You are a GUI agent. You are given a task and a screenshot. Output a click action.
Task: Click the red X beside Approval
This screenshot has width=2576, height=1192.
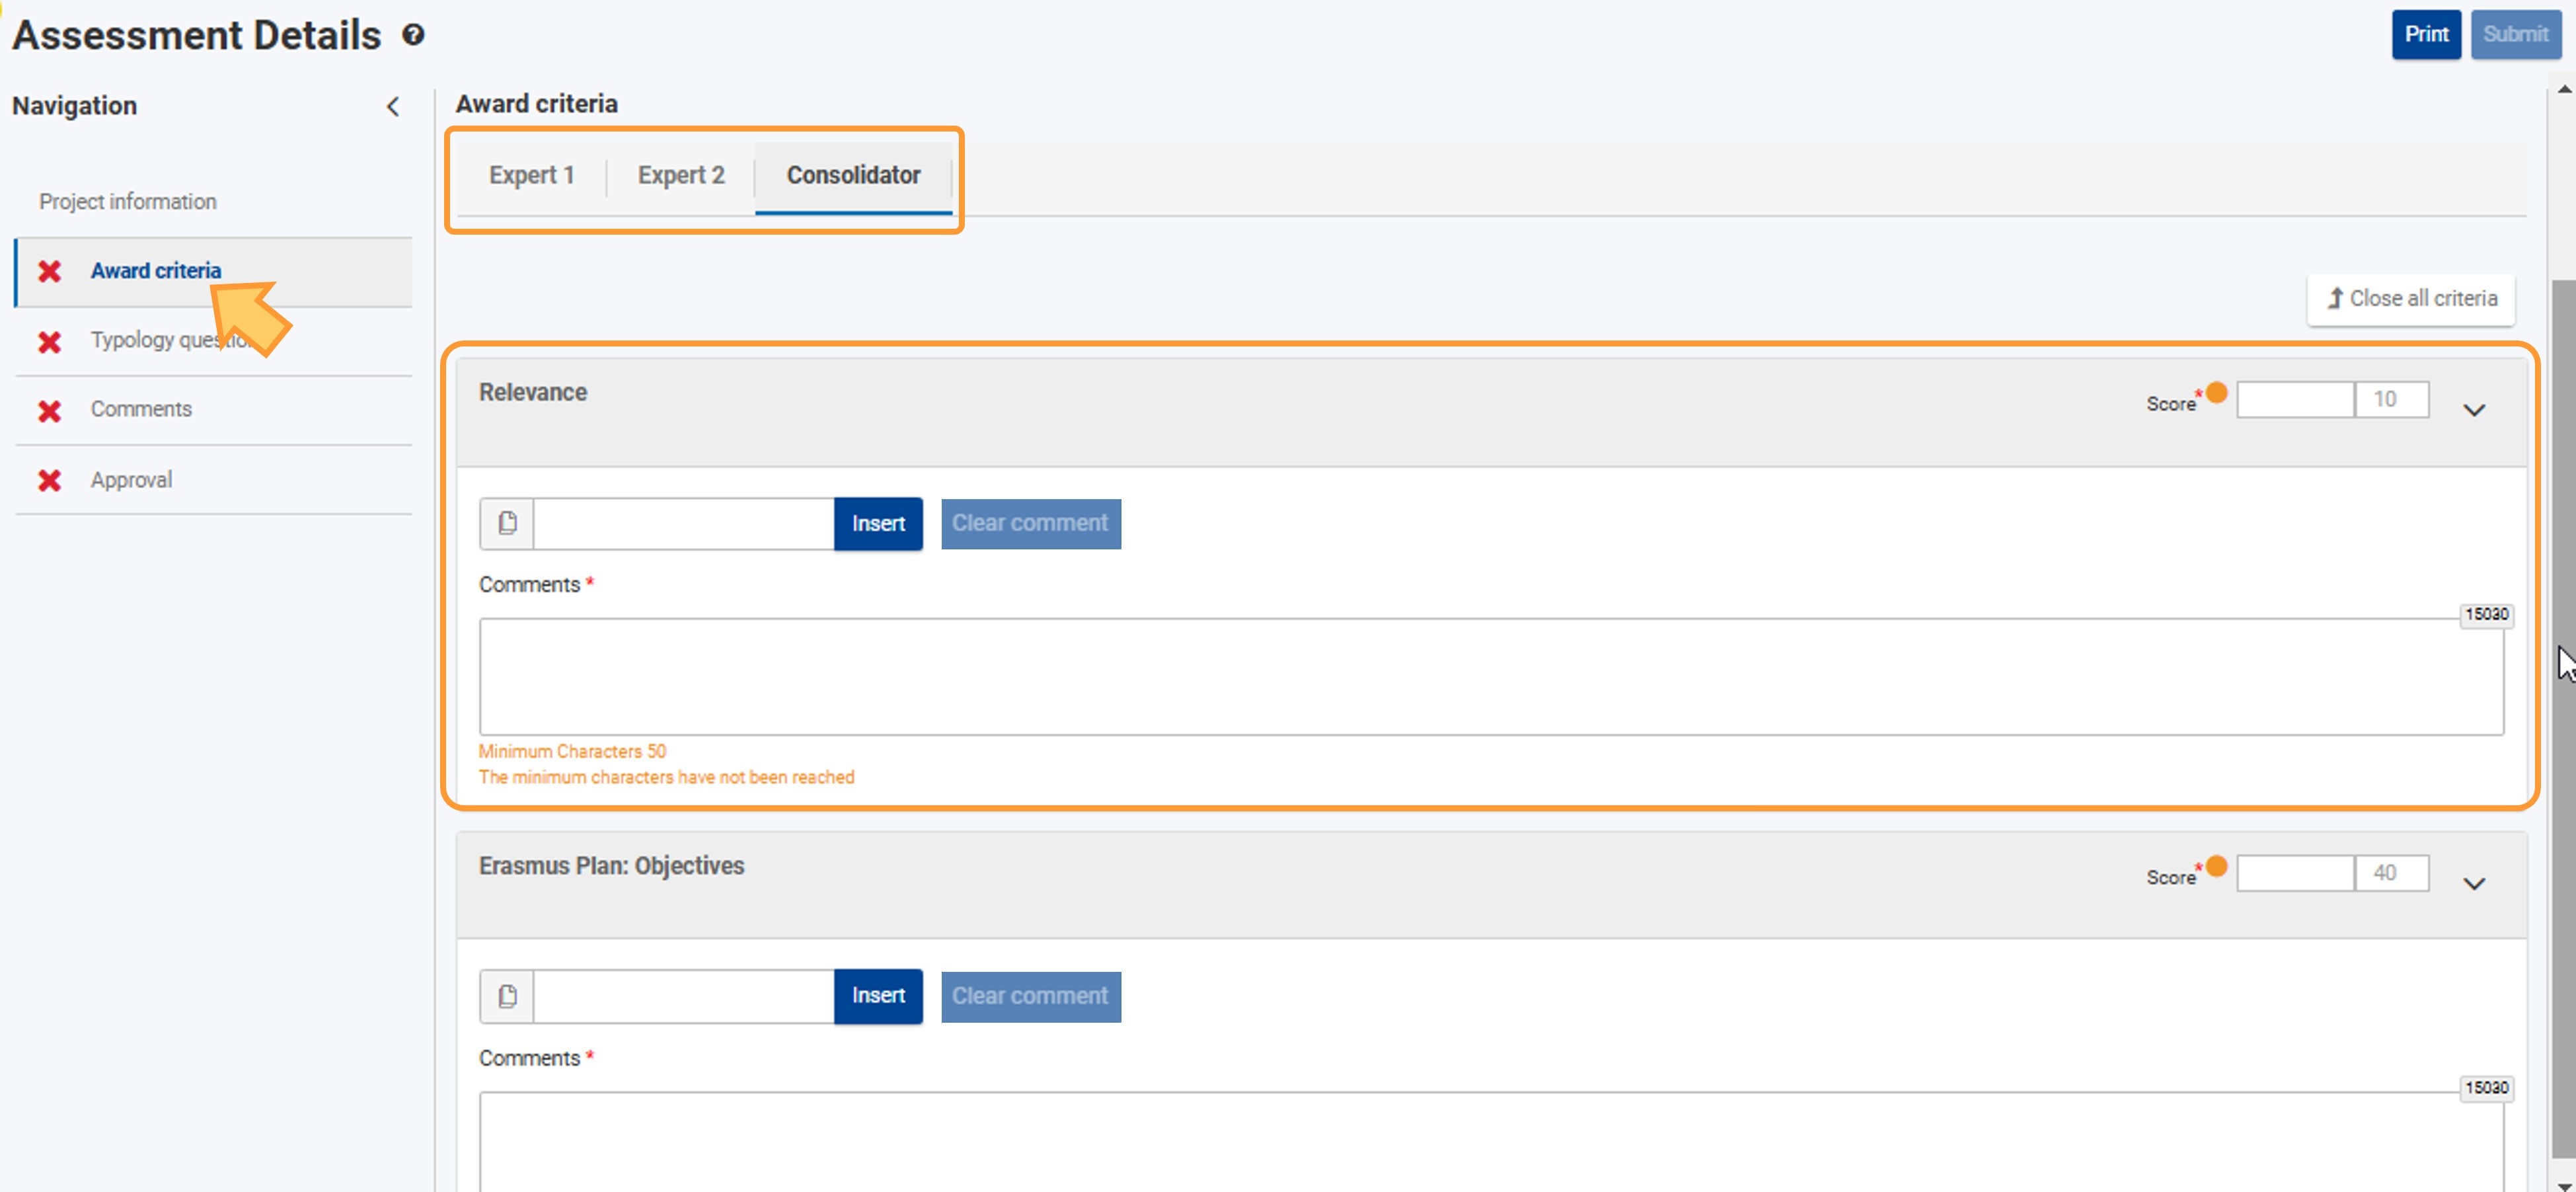[49, 481]
